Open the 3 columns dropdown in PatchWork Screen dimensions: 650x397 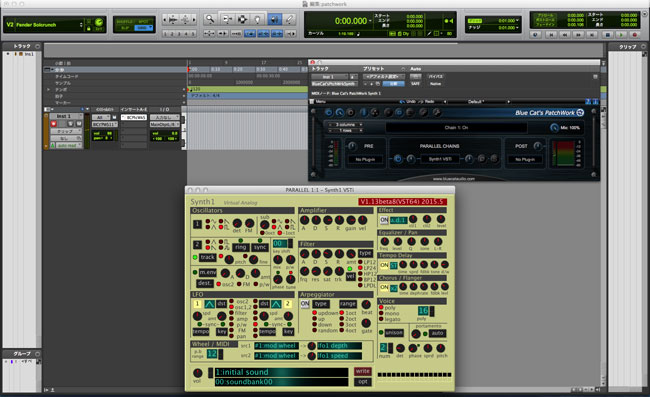(345, 124)
